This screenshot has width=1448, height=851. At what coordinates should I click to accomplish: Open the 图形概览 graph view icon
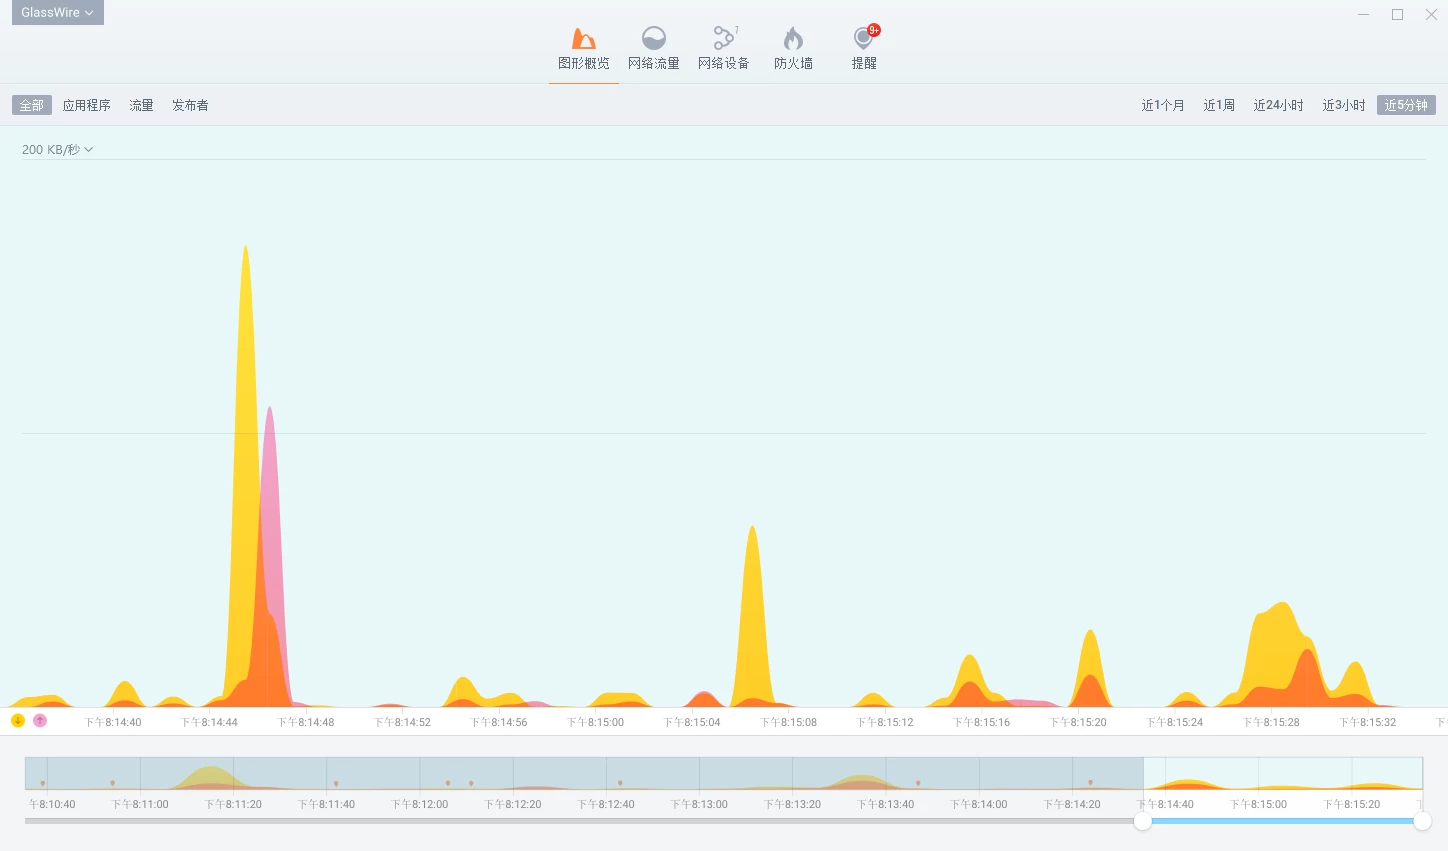(x=583, y=40)
